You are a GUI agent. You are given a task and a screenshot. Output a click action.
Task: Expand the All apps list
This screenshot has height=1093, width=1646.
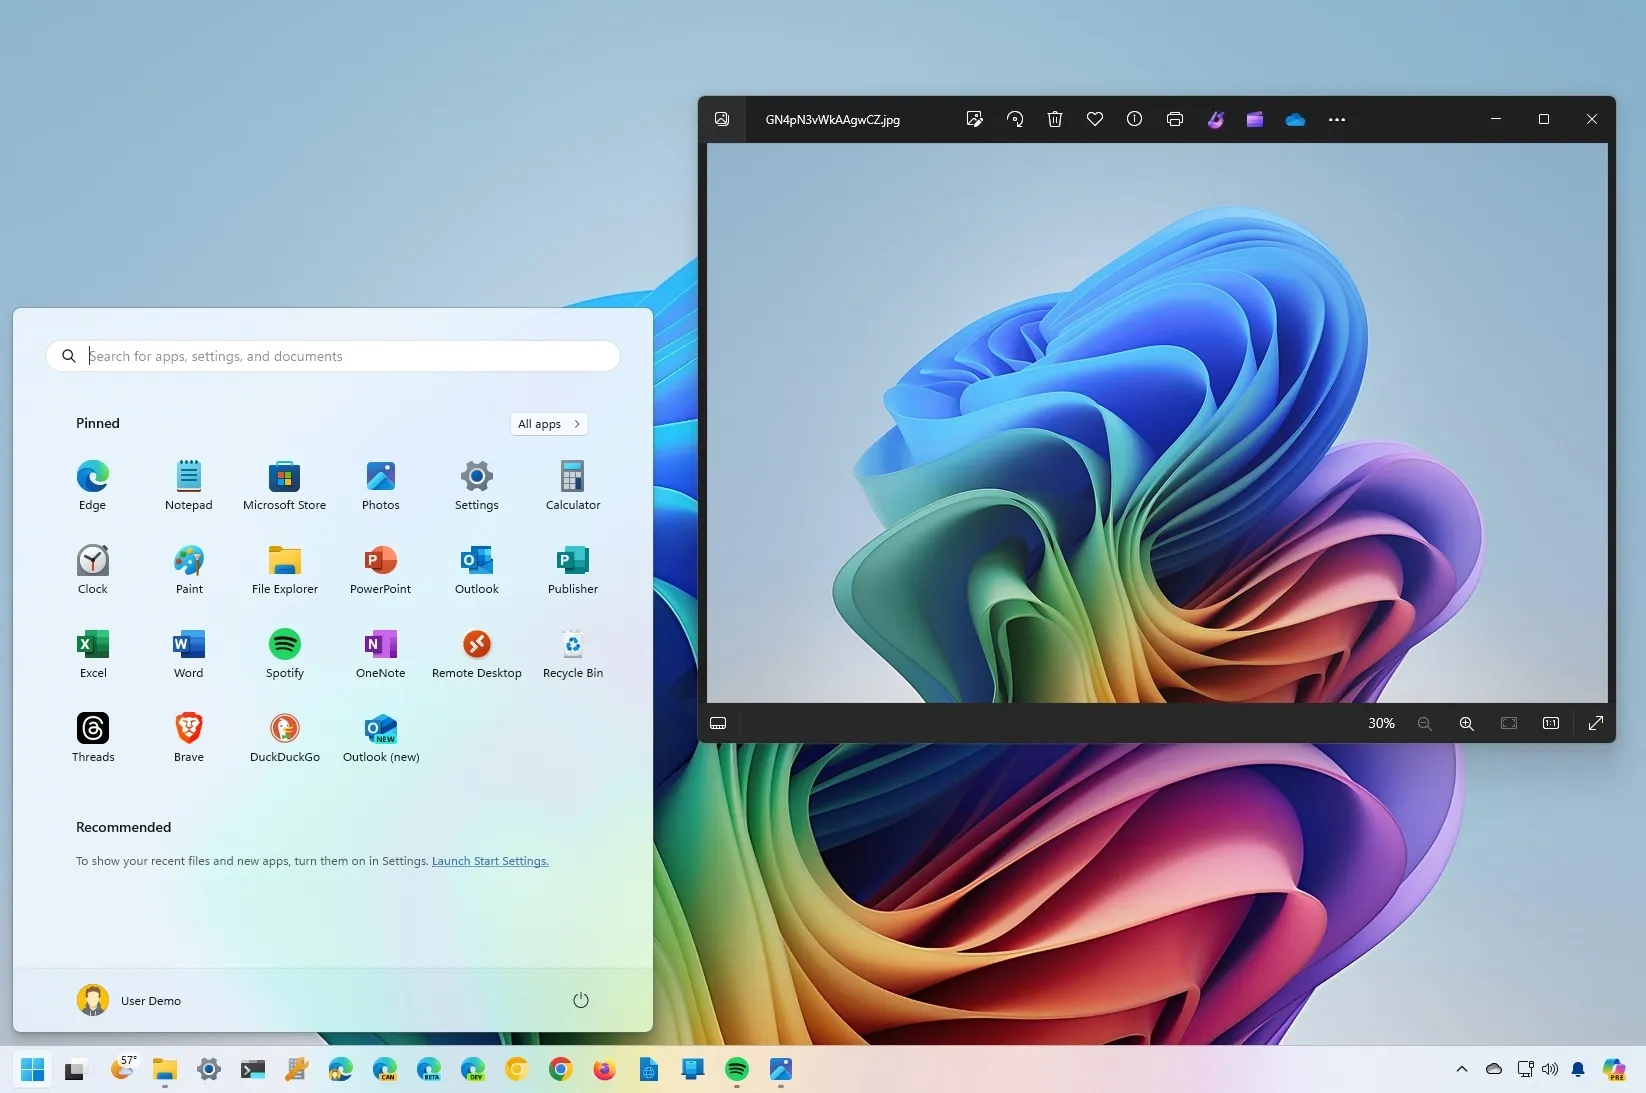click(x=548, y=424)
